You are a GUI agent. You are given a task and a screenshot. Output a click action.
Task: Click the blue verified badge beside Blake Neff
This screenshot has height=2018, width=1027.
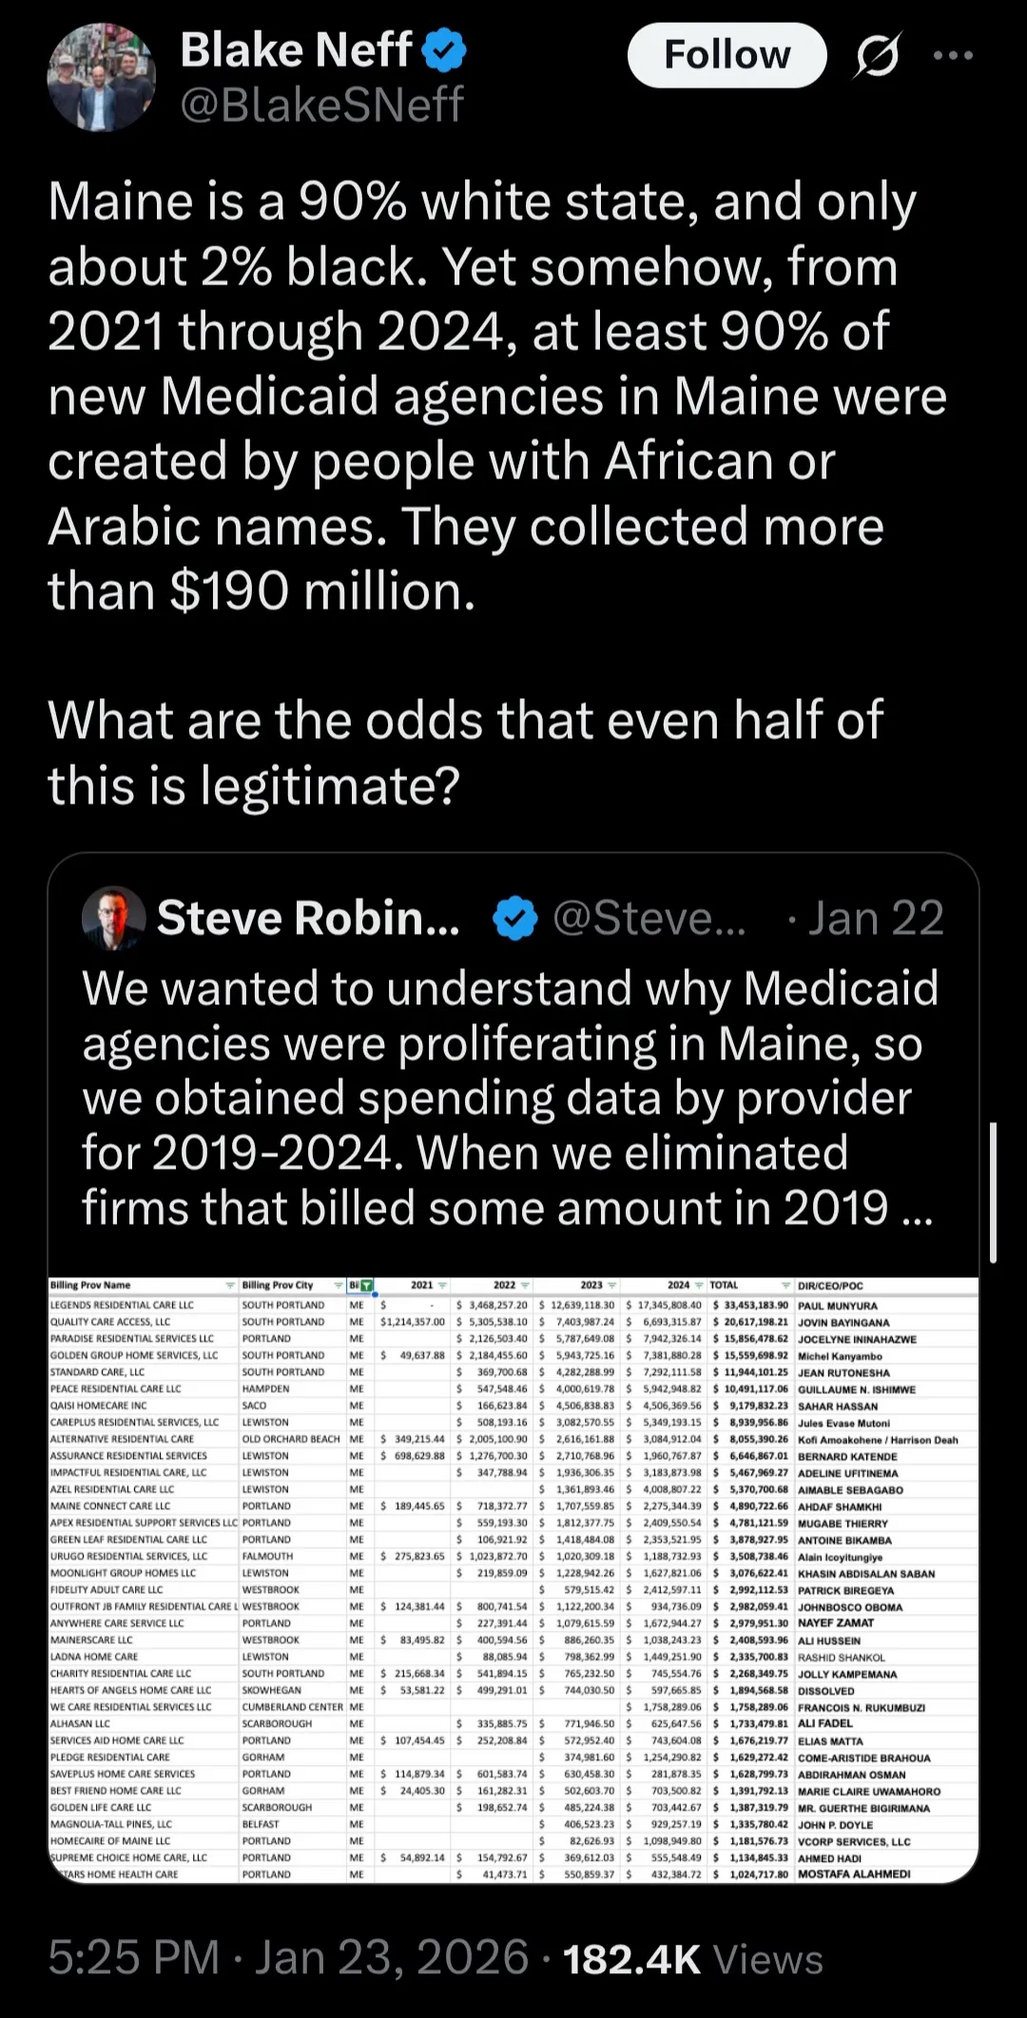pyautogui.click(x=444, y=51)
